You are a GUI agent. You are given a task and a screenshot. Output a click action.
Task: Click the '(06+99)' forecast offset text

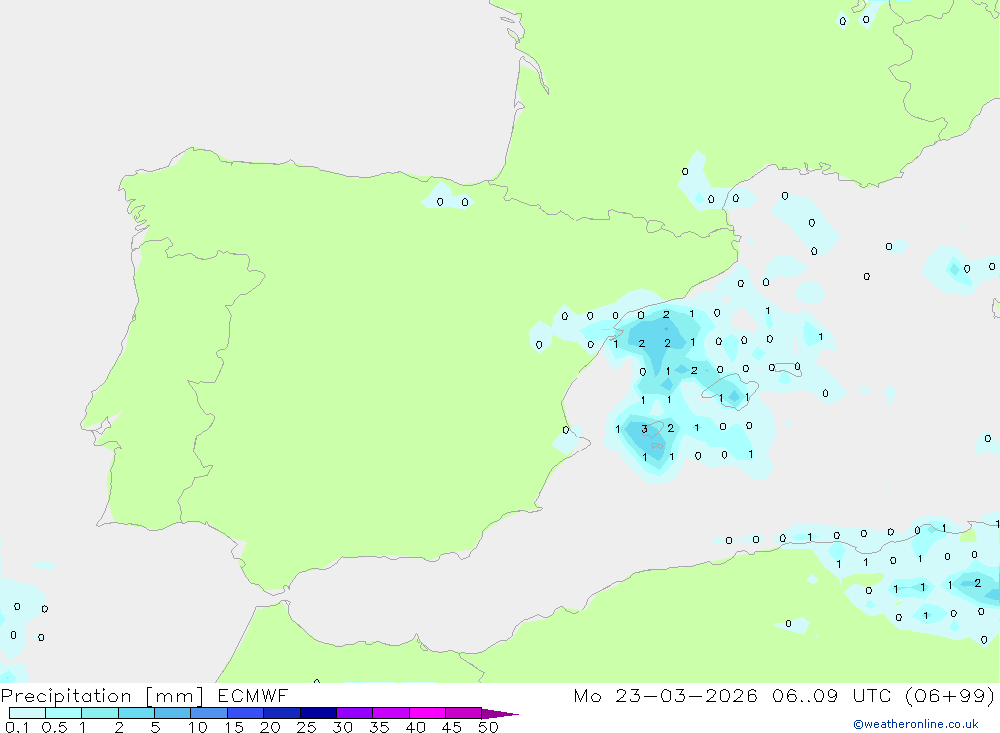tap(950, 695)
